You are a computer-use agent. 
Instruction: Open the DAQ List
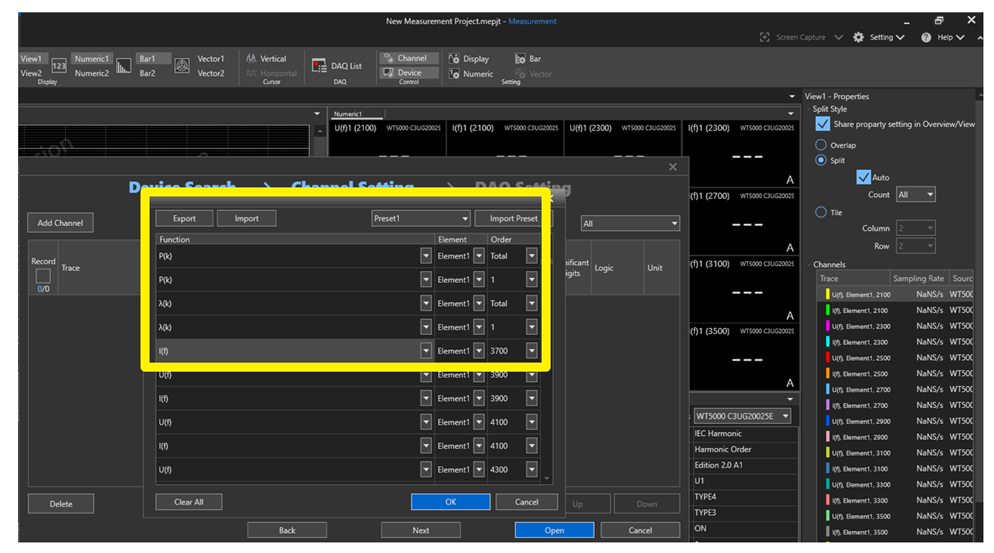337,66
